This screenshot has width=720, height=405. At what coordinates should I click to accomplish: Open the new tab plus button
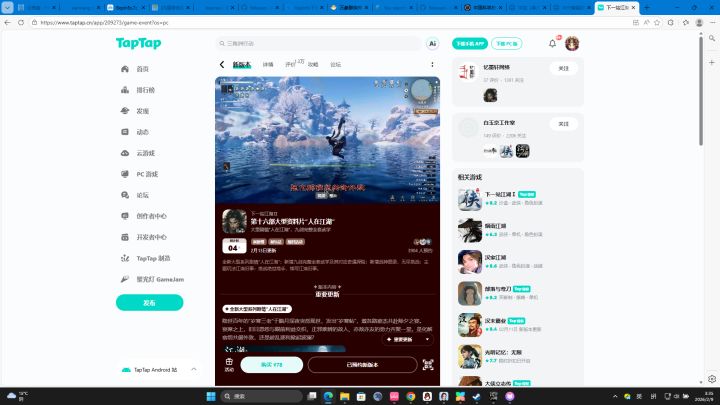coord(647,8)
